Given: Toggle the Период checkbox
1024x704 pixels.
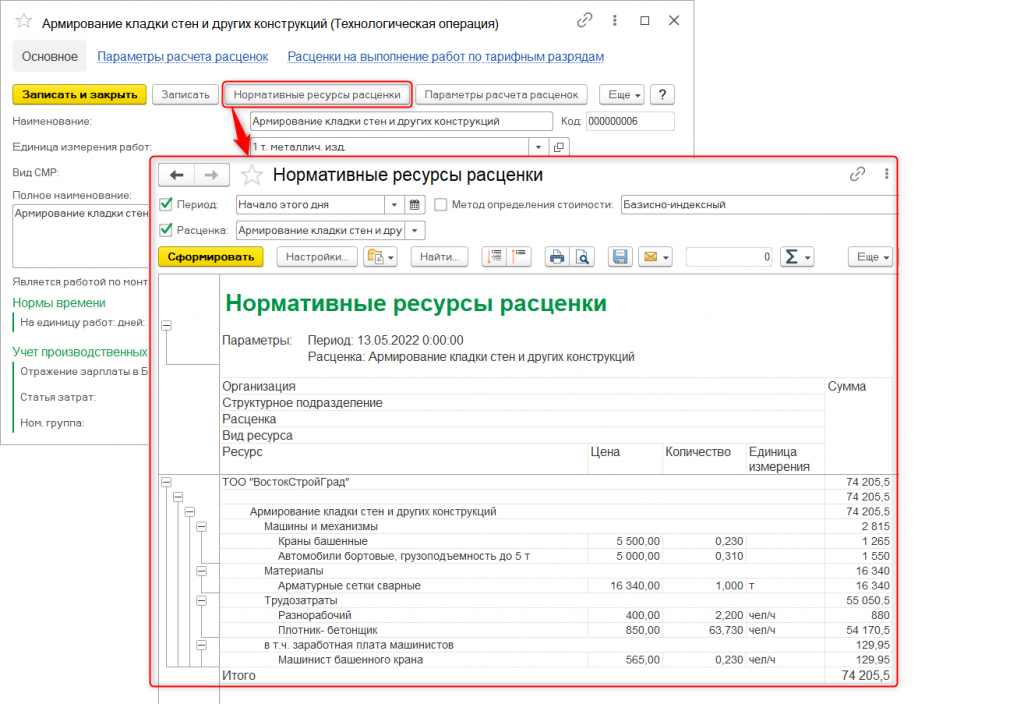Looking at the screenshot, I should click(x=167, y=204).
